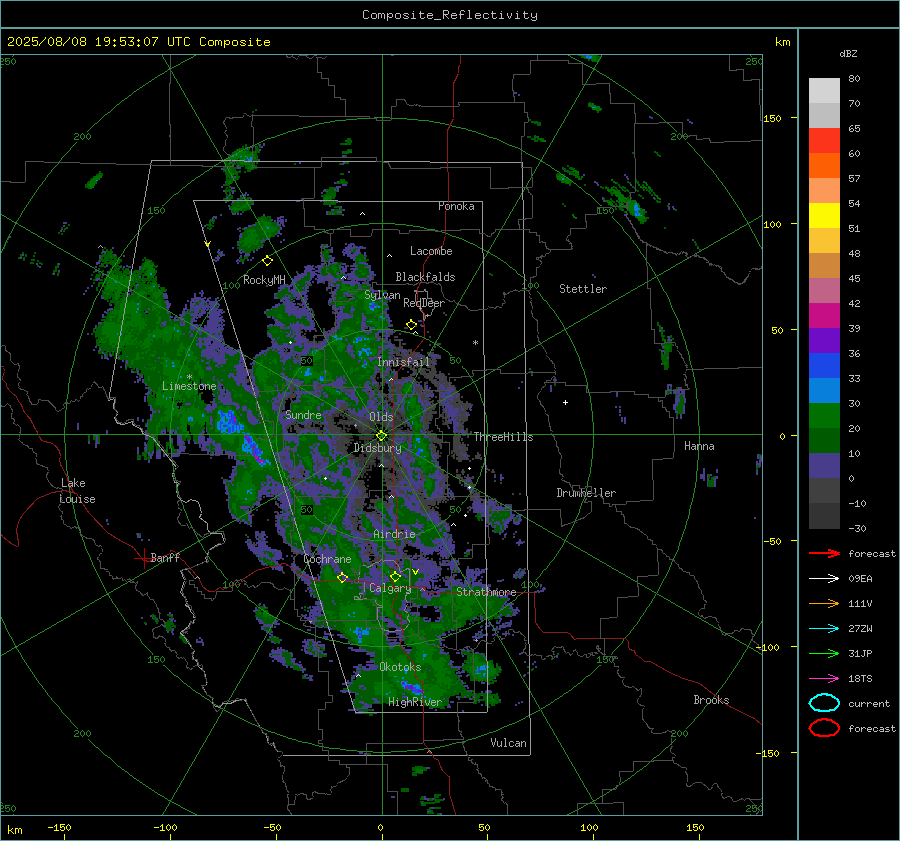Click the Airdrie label
Viewport: 900px width, 841px height.
(394, 534)
